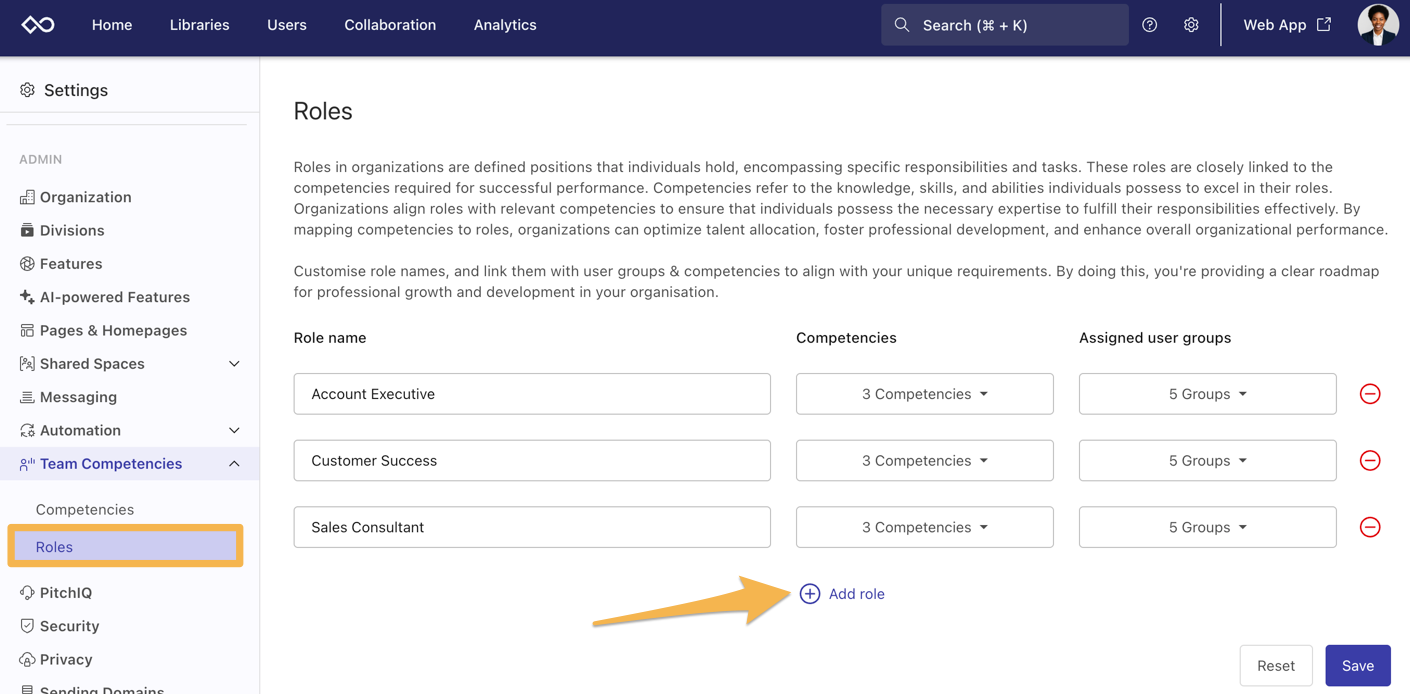Click the infinity logo icon
This screenshot has height=694, width=1410.
[38, 25]
